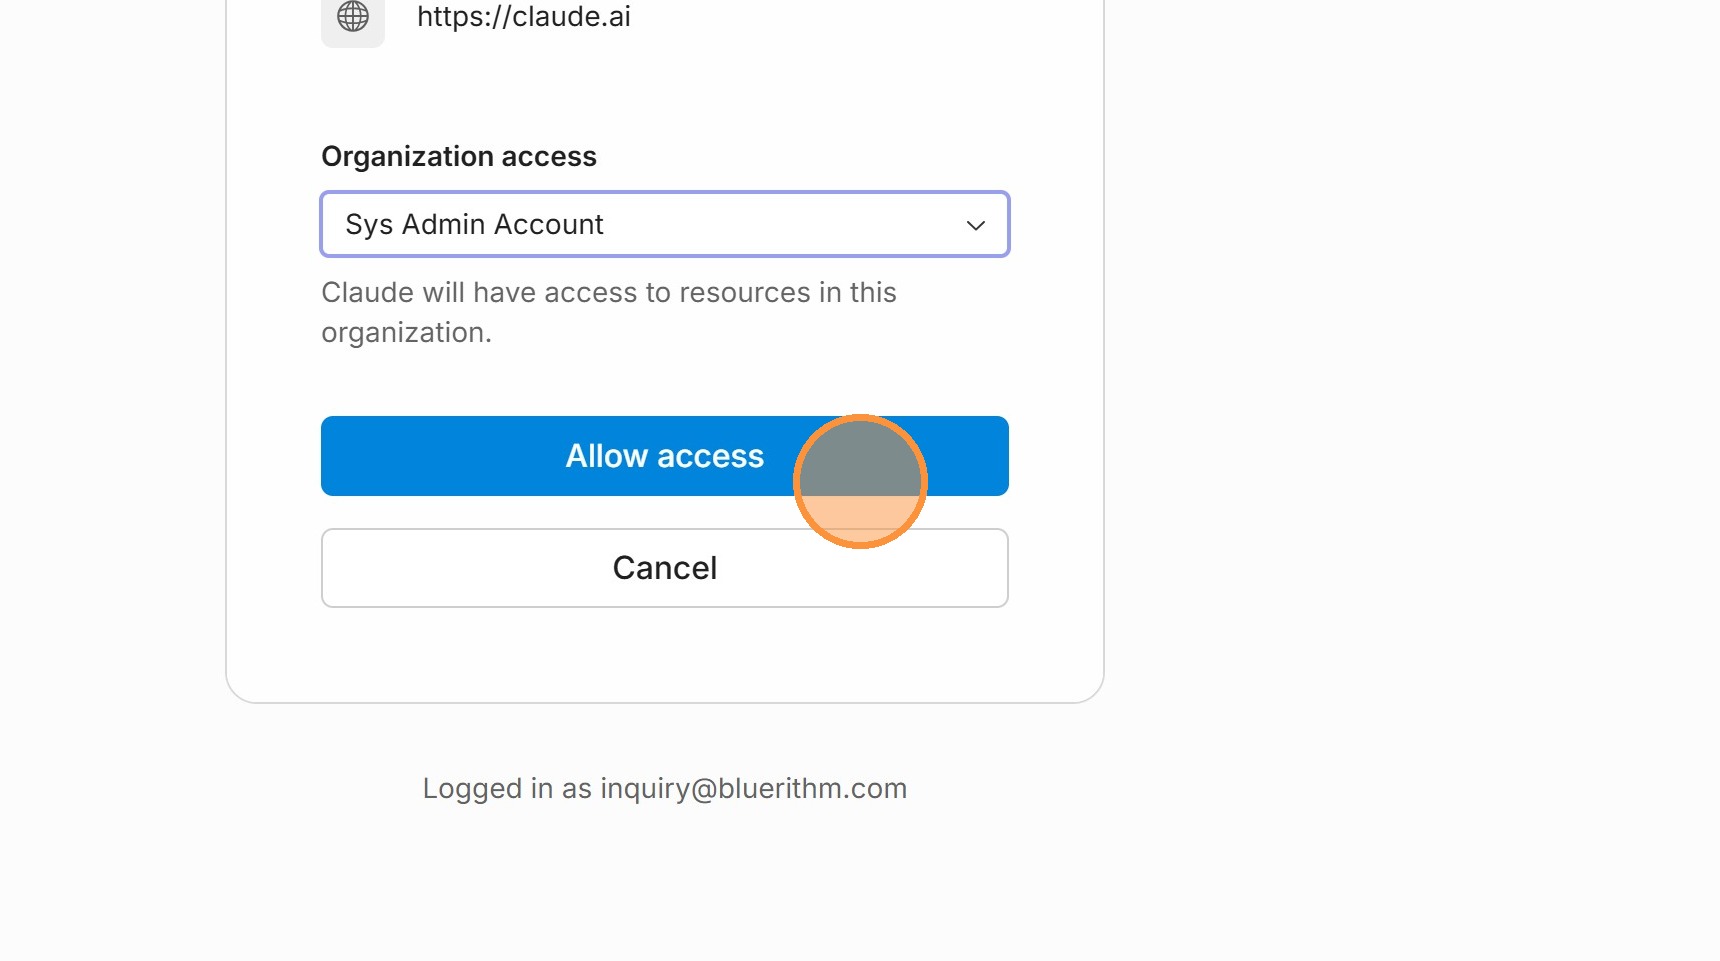Dismiss the authorization request with Cancel
The image size is (1720, 961).
665,568
